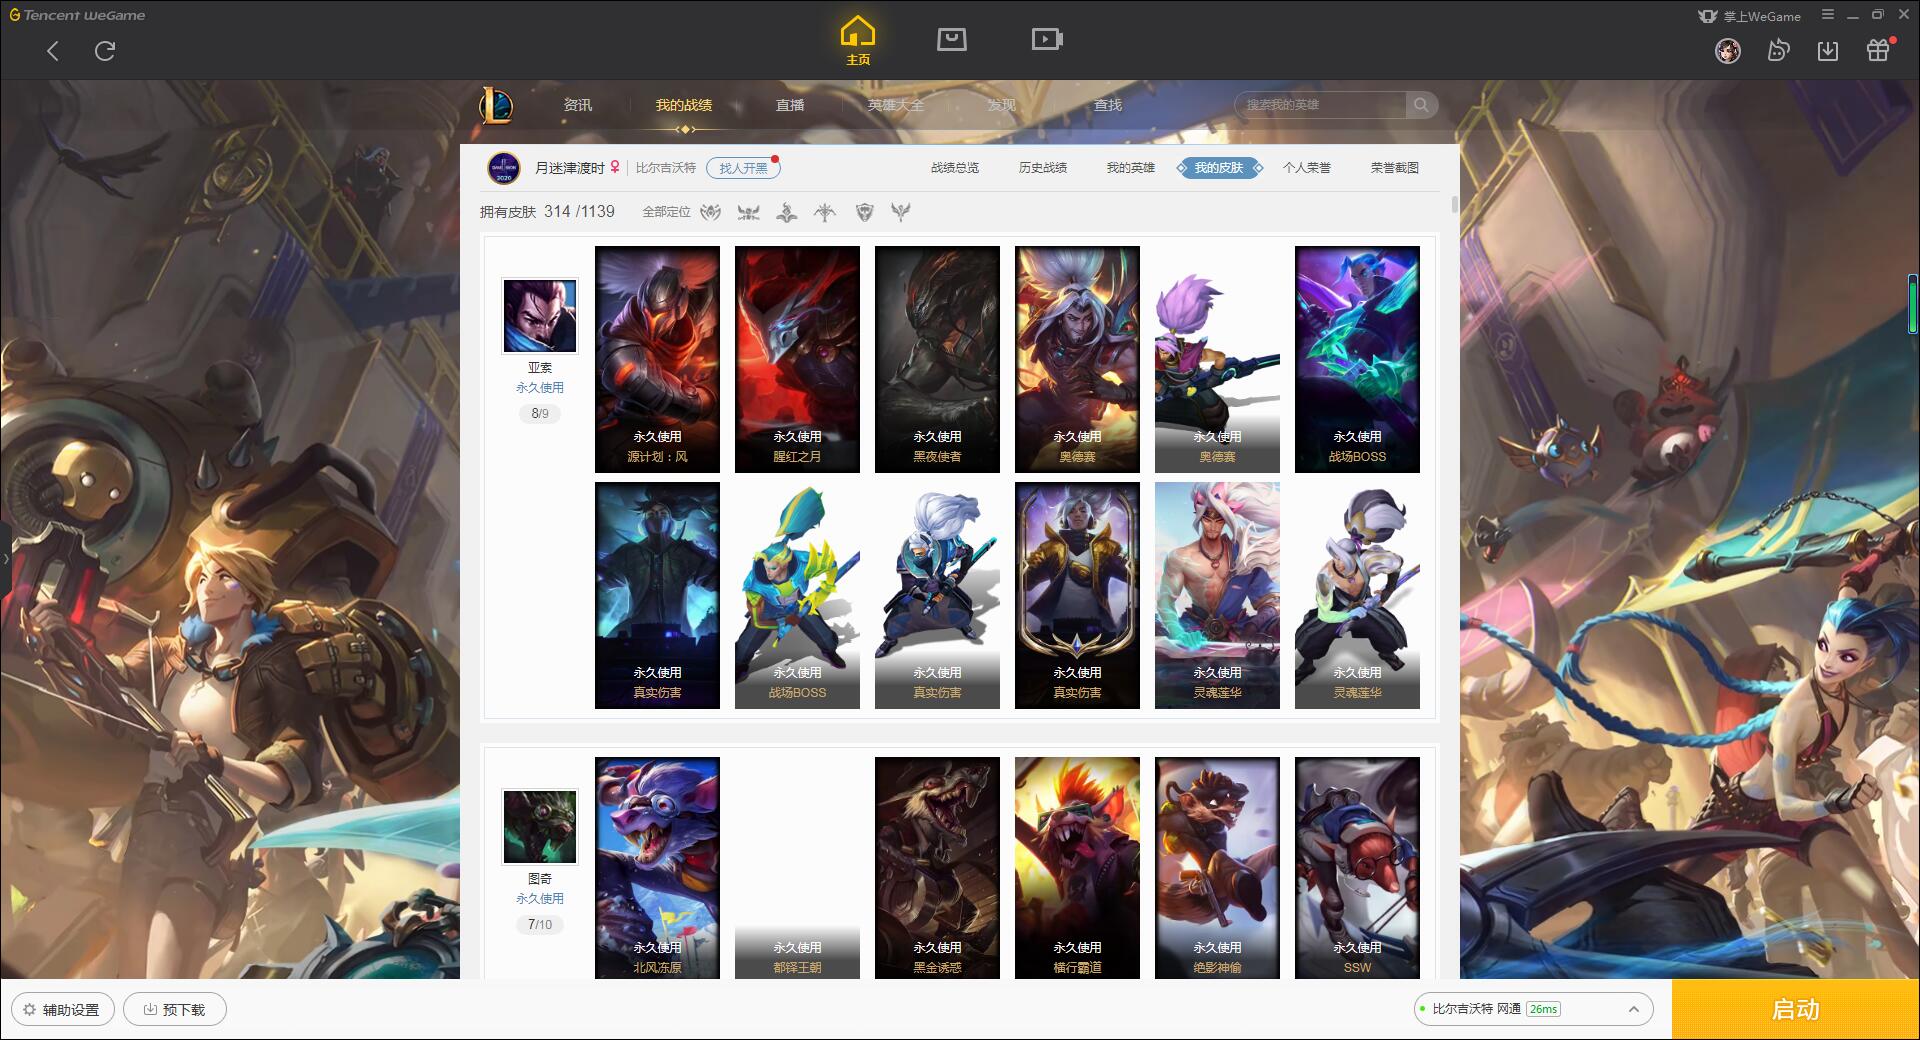The height and width of the screenshot is (1040, 1920).
Task: Filter skins by the fourth role icon
Action: 825,212
